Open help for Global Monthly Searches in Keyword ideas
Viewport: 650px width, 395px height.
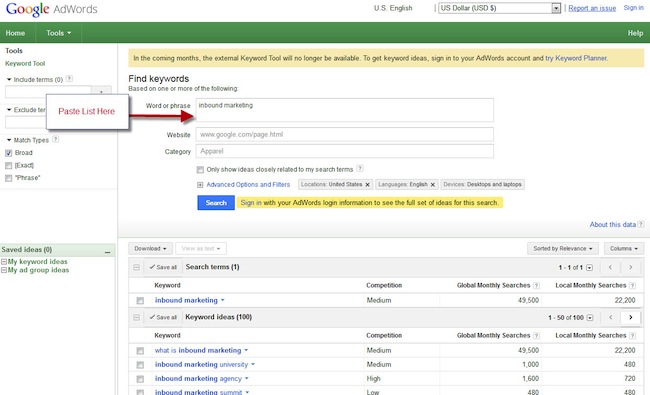click(x=536, y=335)
